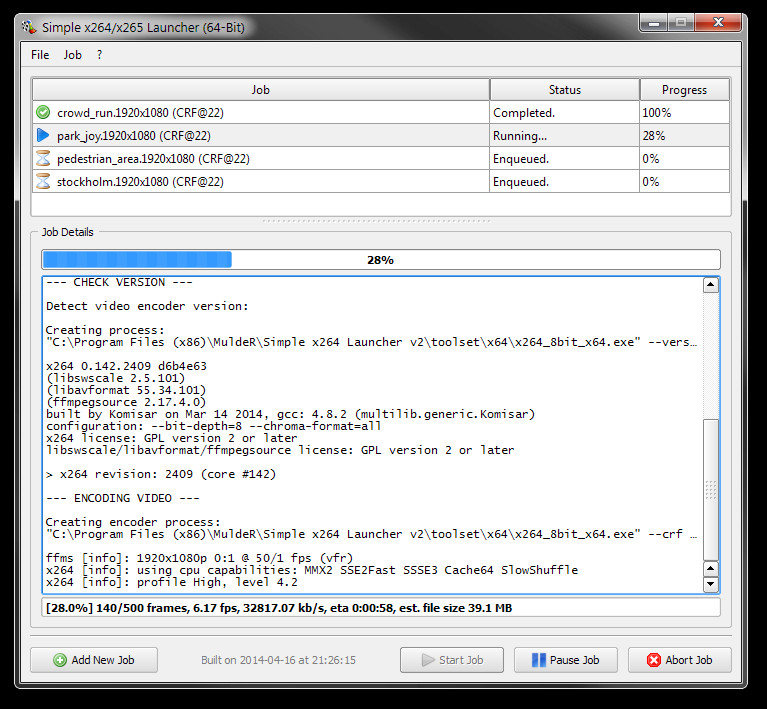This screenshot has width=767, height=709.
Task: Click the Enqueued. status of pedestrian_area
Action: pyautogui.click(x=564, y=159)
